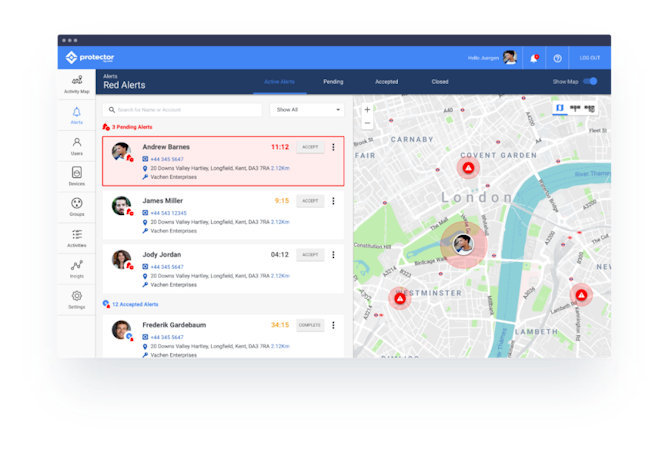Open Jody Jordan more options menu
The image size is (669, 450).
(x=333, y=255)
